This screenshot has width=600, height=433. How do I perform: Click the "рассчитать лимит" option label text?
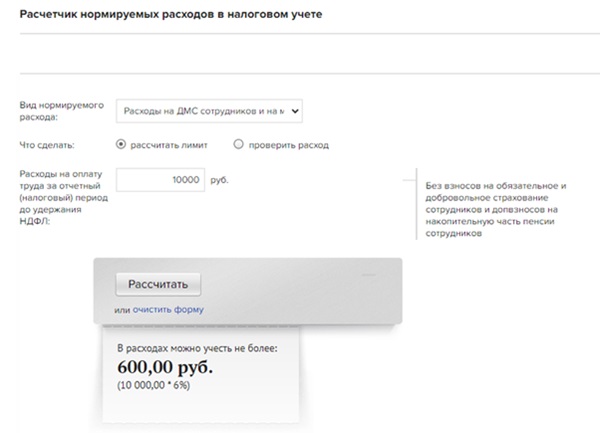(x=169, y=145)
